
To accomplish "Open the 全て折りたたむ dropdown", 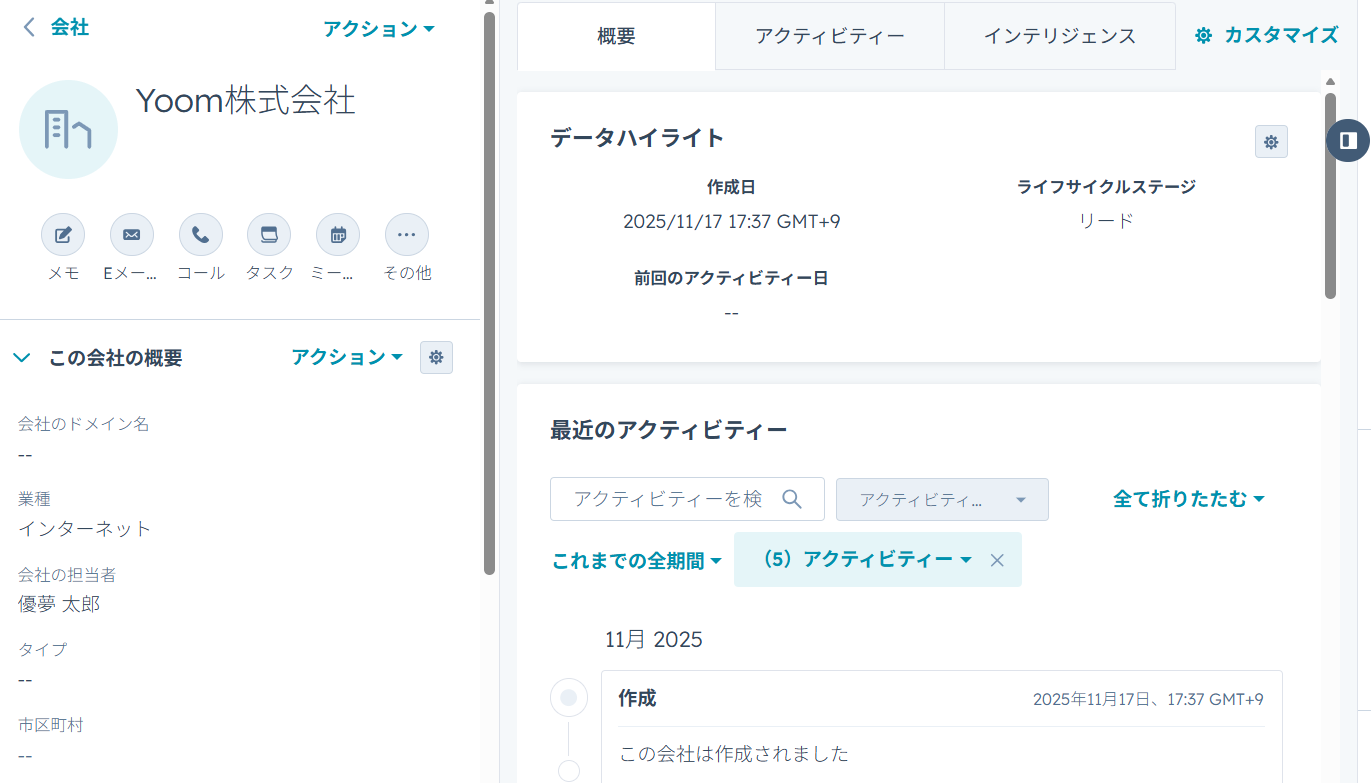I will click(x=1189, y=499).
